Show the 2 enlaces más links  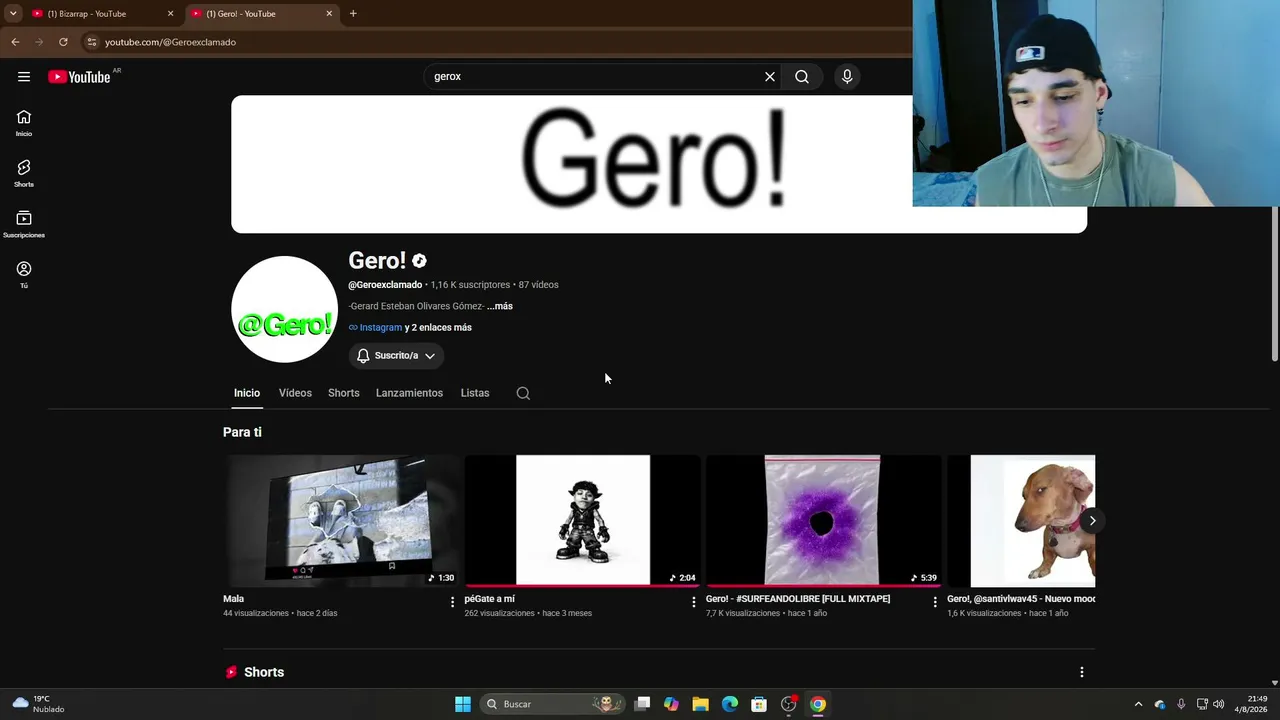click(x=438, y=327)
